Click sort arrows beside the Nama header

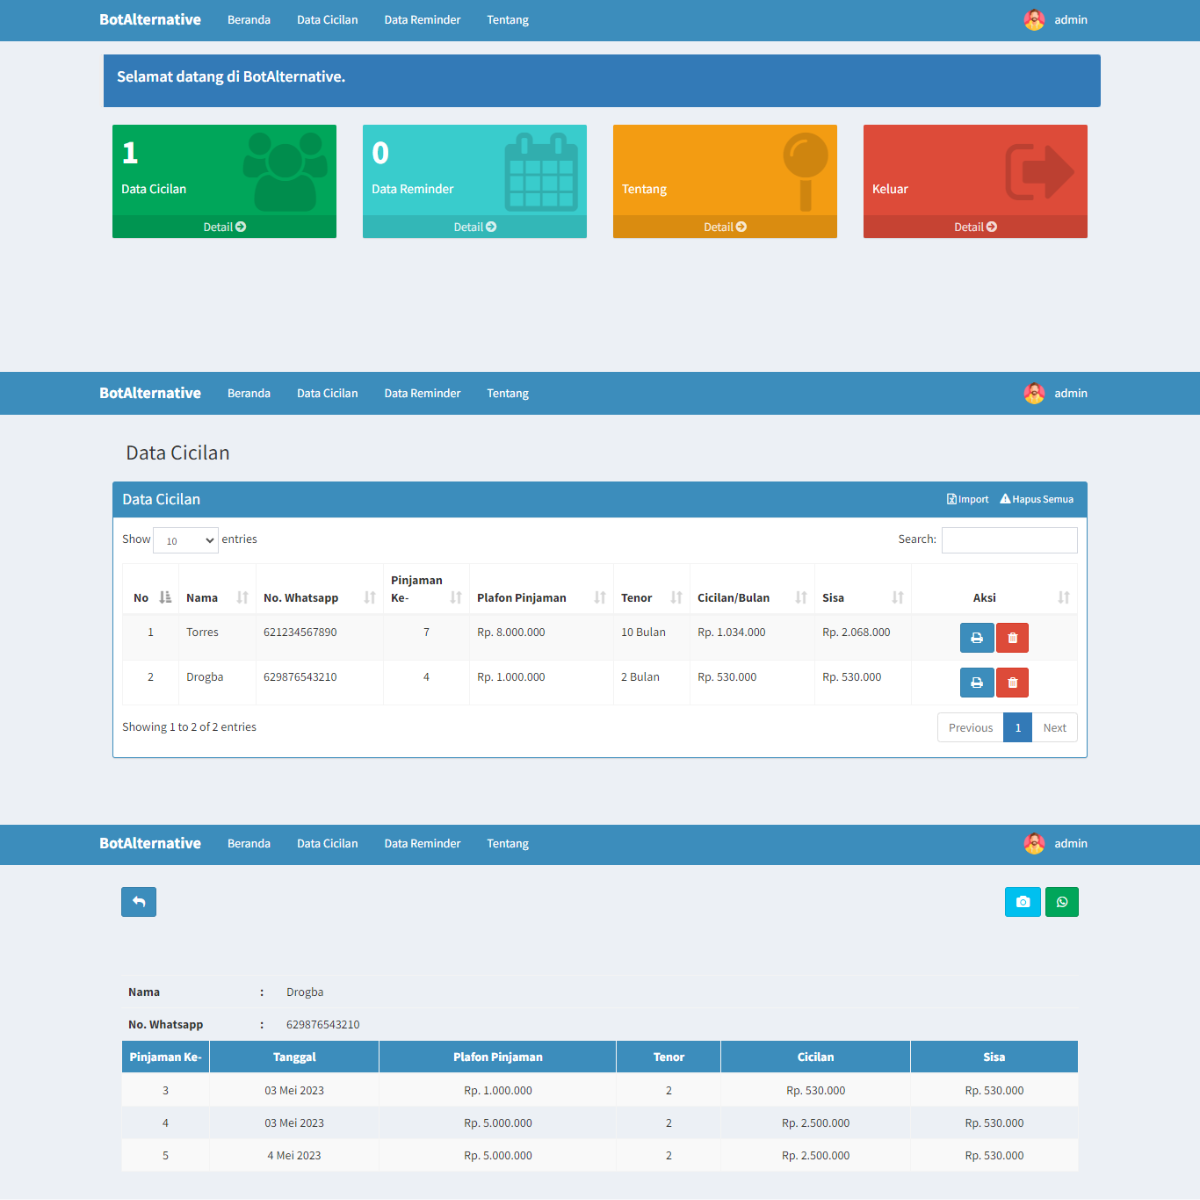coord(242,598)
